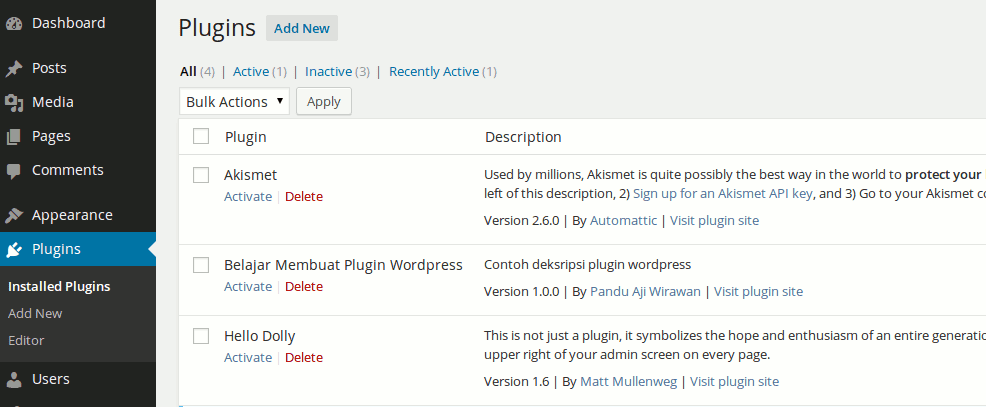Delete Belajar Membuat Plugin Wordpress
This screenshot has height=407, width=986.
tap(304, 286)
